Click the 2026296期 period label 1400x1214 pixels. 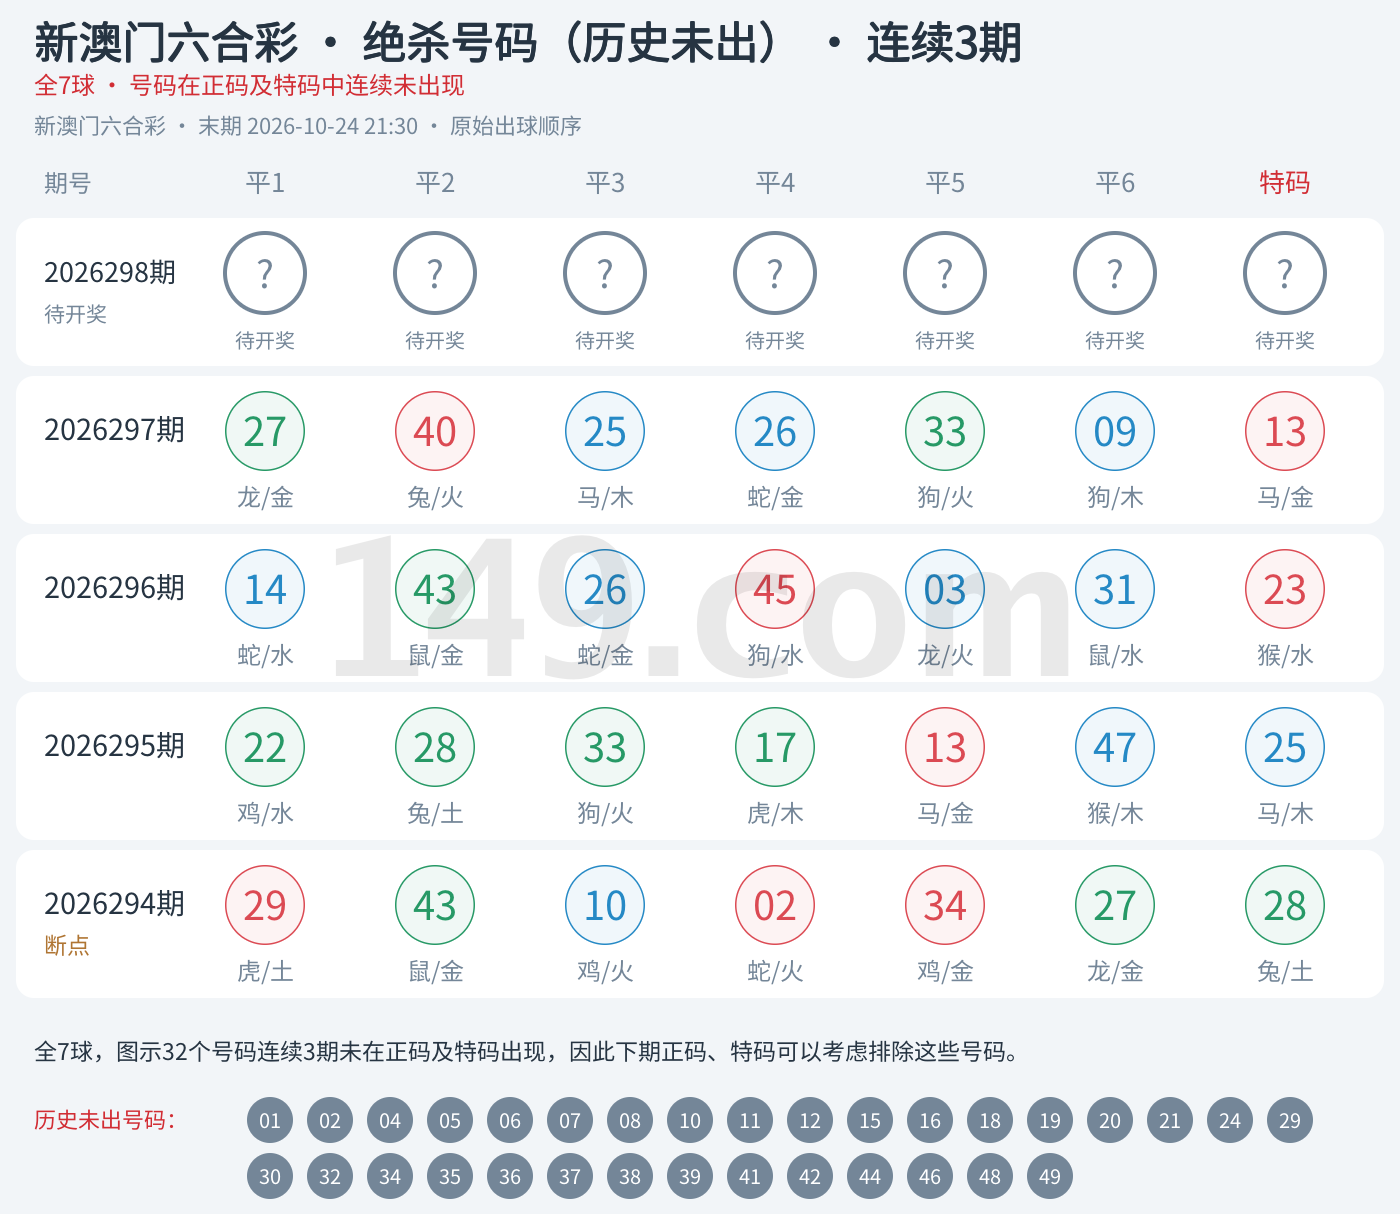pos(114,587)
